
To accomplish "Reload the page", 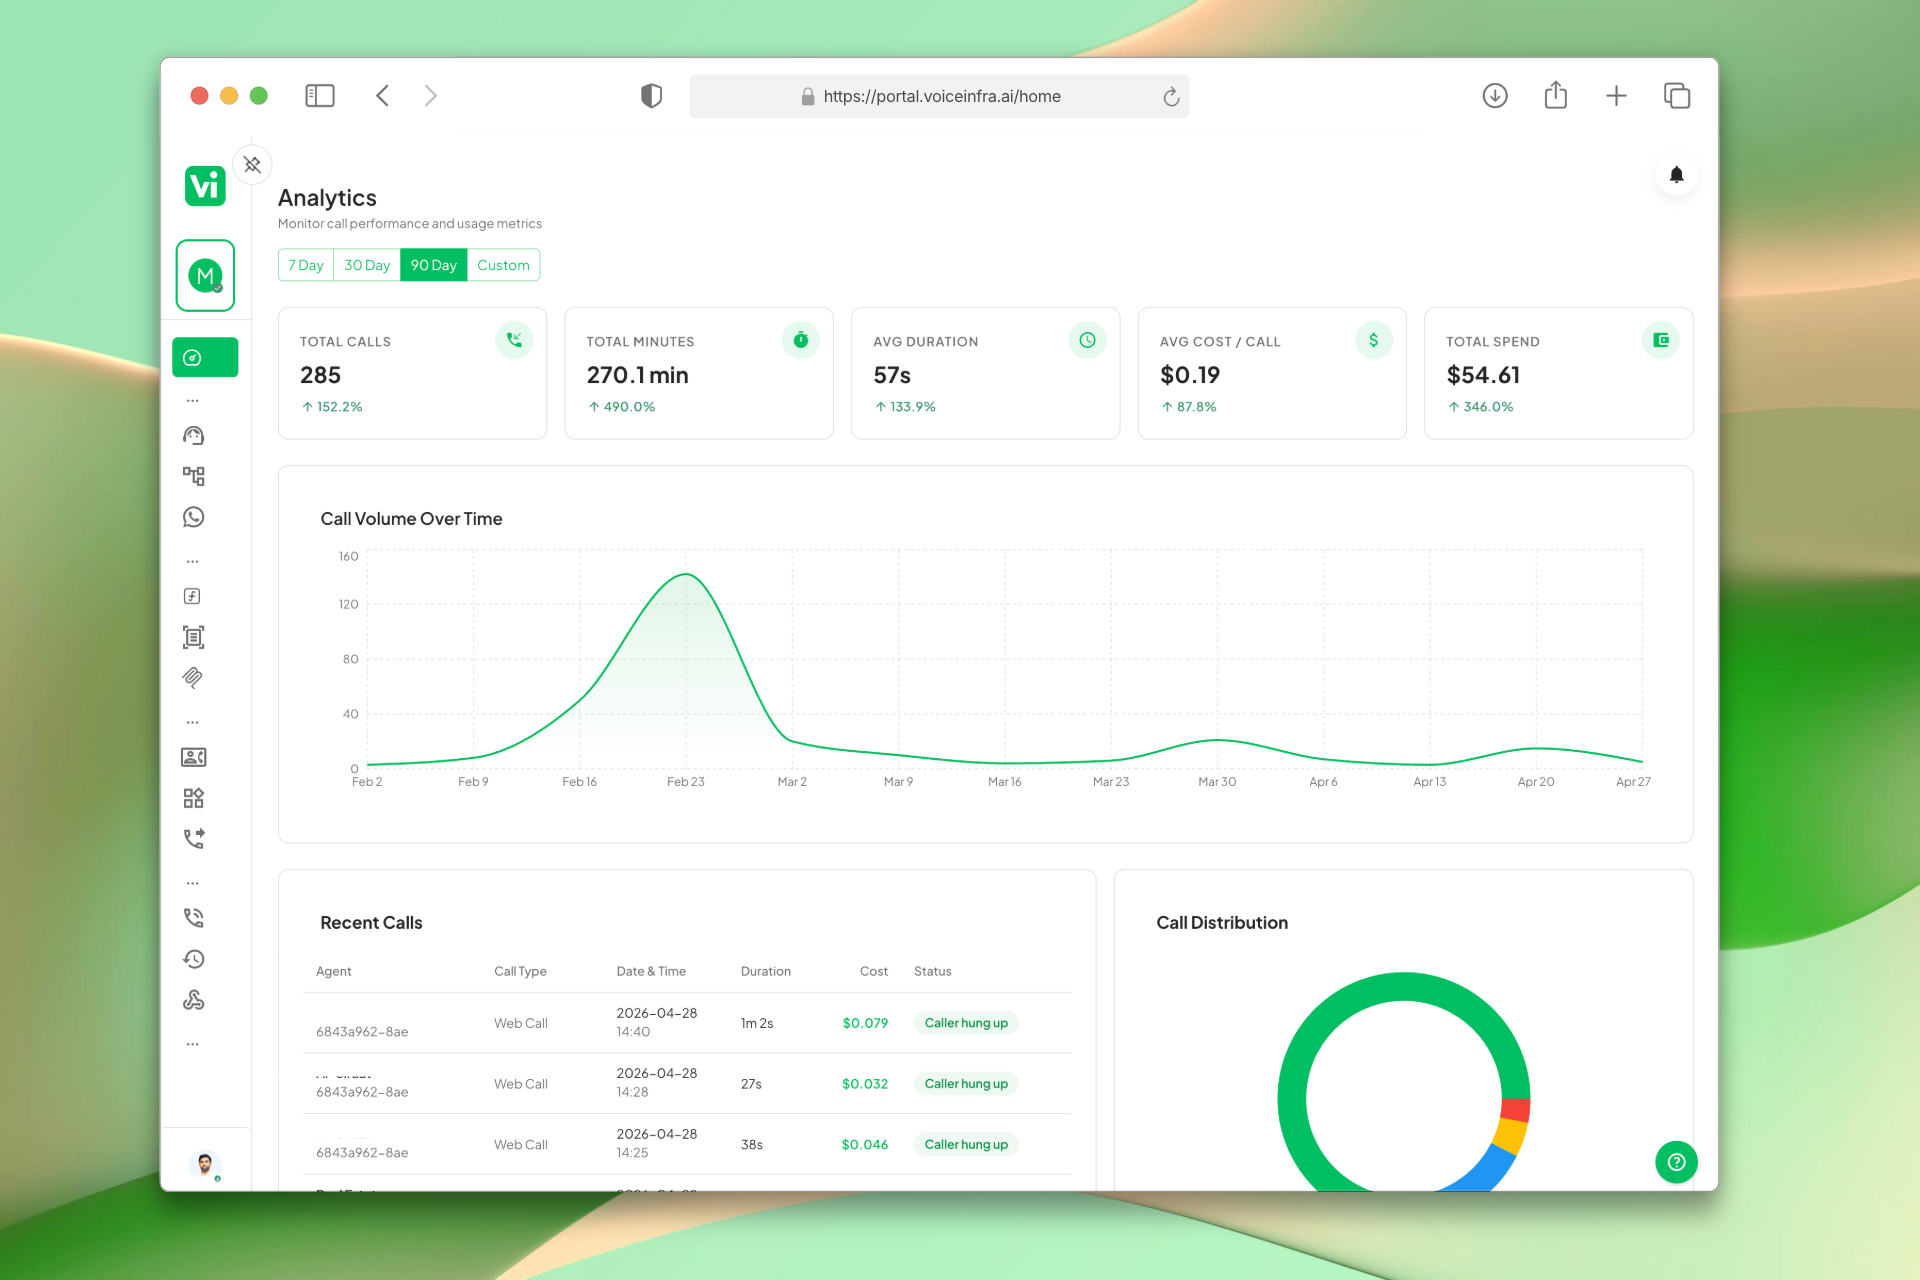I will click(1171, 97).
